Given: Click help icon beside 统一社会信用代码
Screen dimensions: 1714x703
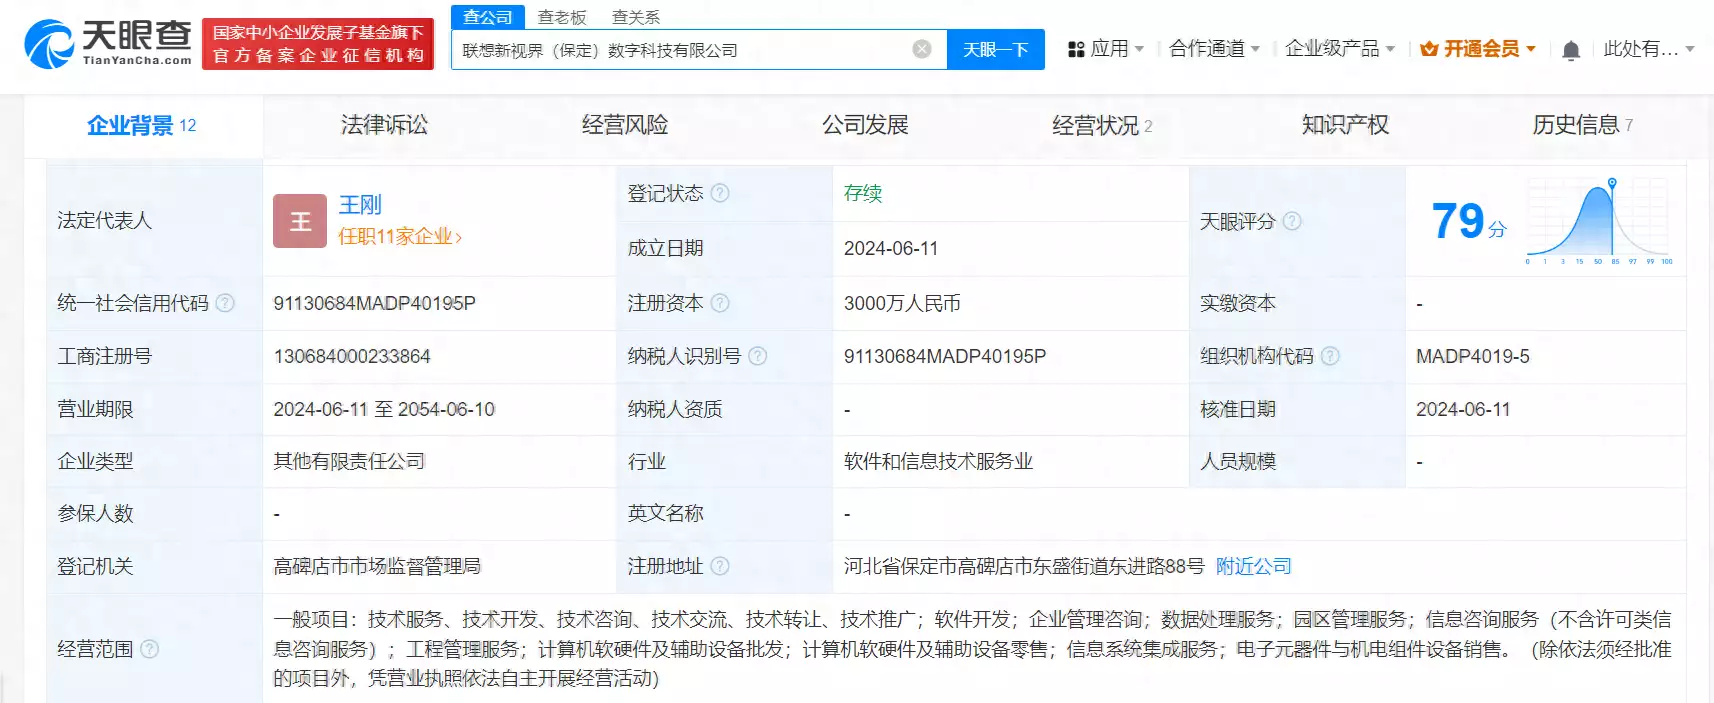Looking at the screenshot, I should coord(225,303).
